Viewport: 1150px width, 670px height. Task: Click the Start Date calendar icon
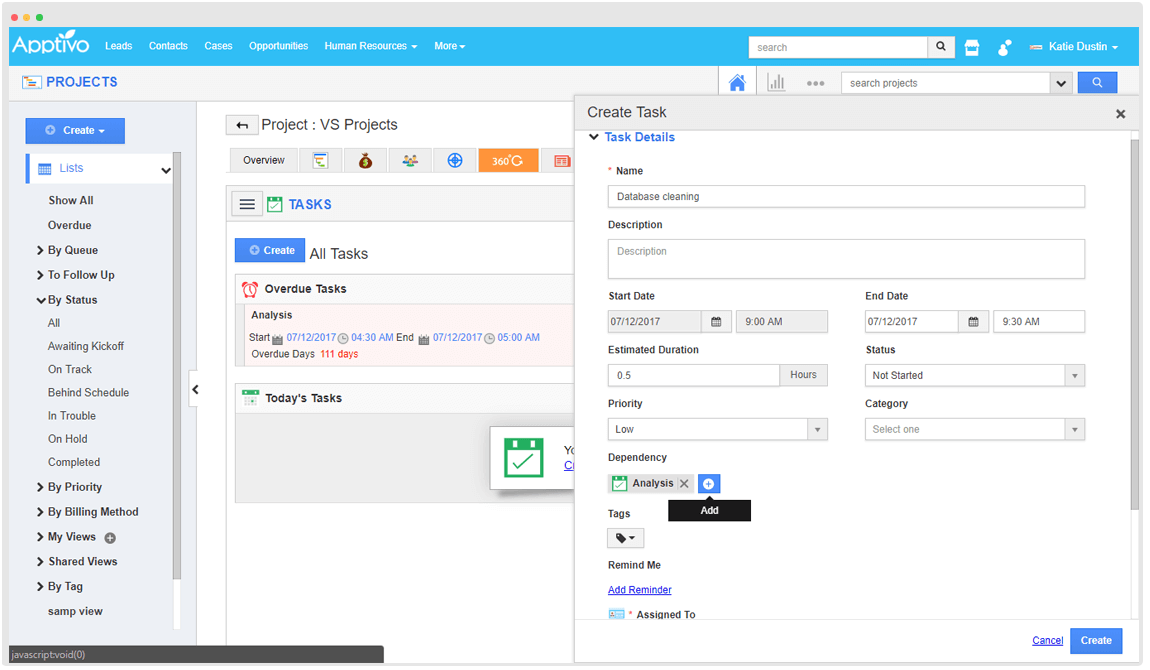(x=716, y=322)
